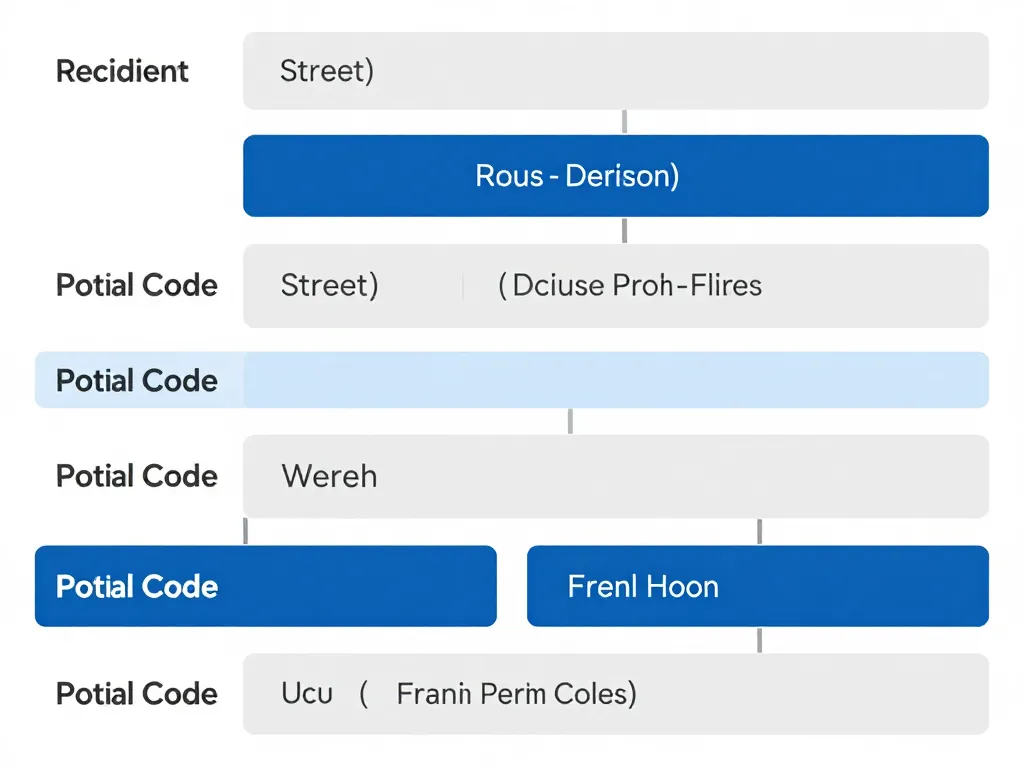1024x768 pixels.
Task: Select the Franin Perm Coles) text
Action: pyautogui.click(x=516, y=694)
